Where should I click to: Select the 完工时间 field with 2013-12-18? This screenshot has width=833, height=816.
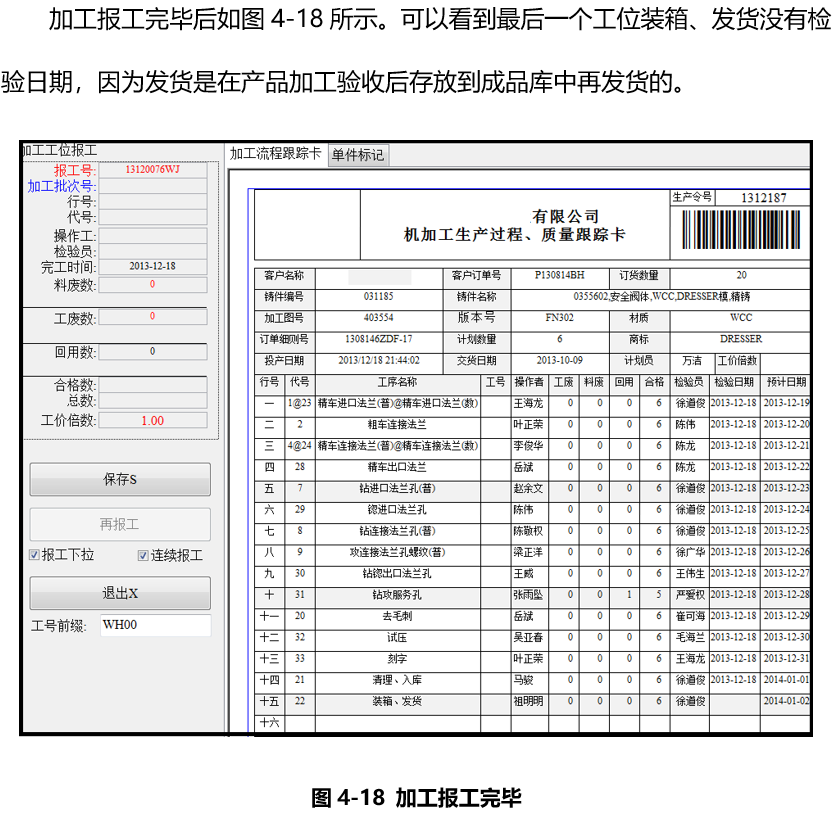tap(152, 267)
